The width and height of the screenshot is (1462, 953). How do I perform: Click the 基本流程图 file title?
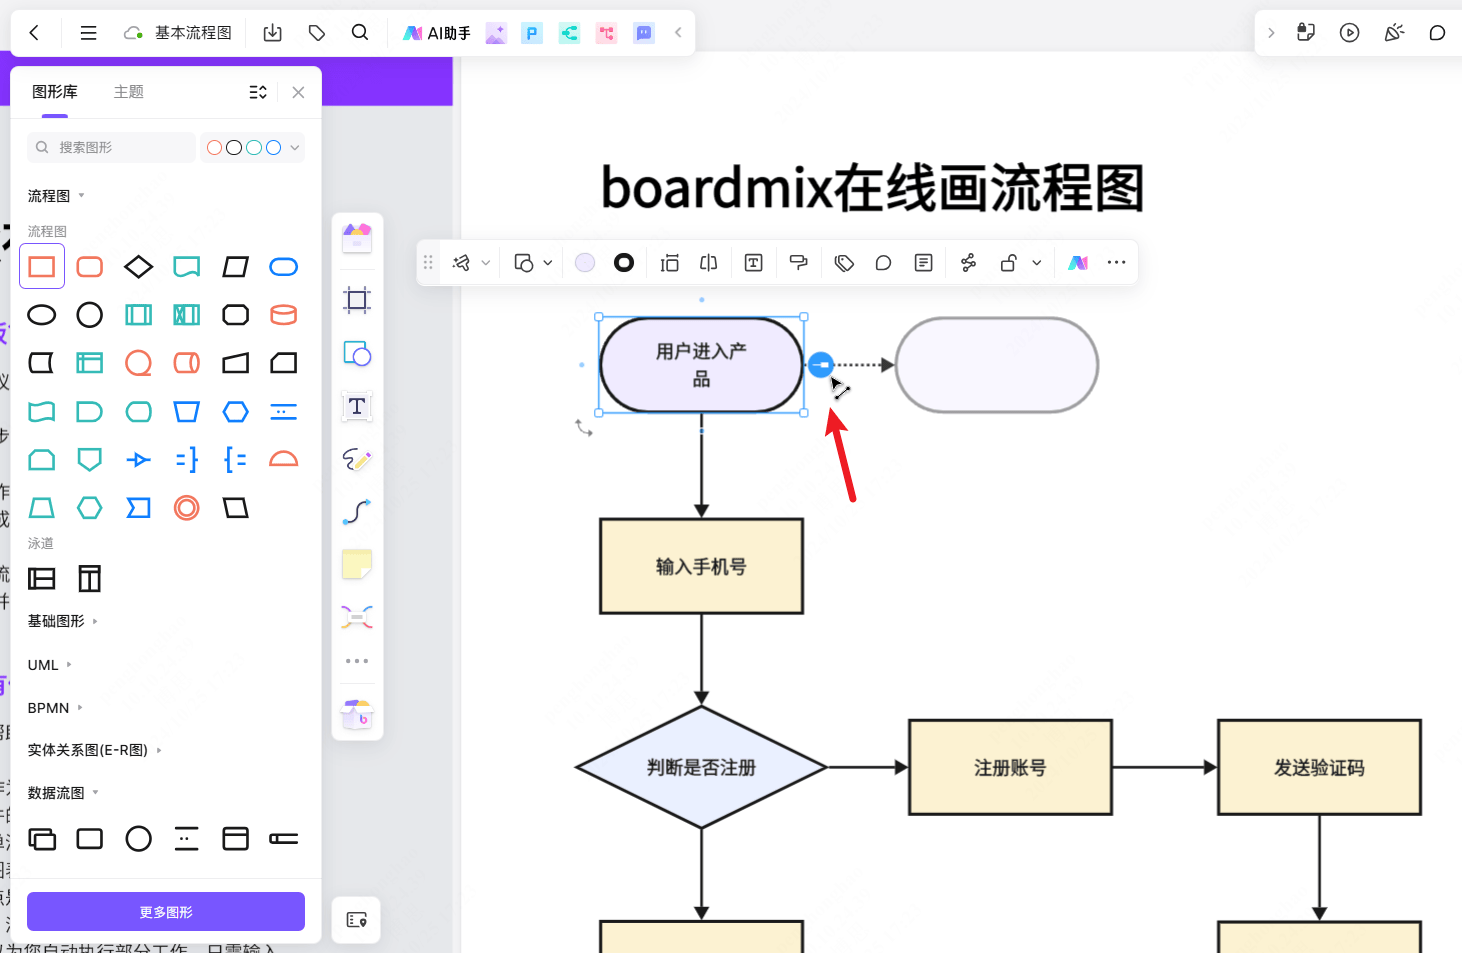(x=193, y=33)
